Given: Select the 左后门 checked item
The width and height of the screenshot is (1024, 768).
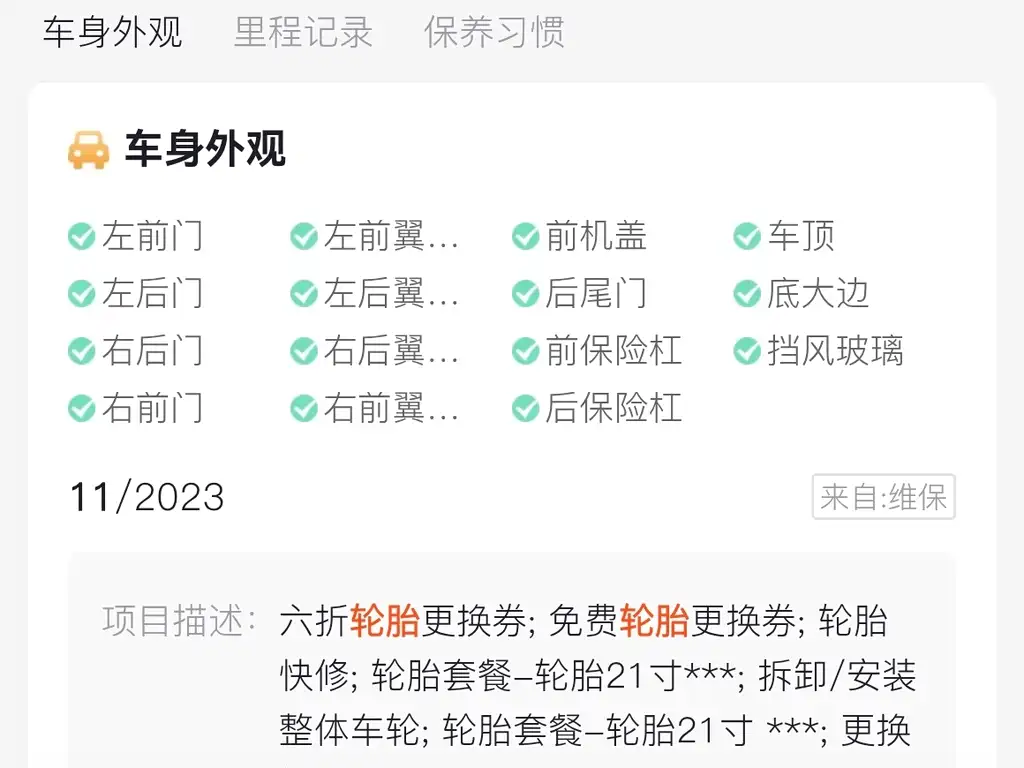Looking at the screenshot, I should point(136,294).
